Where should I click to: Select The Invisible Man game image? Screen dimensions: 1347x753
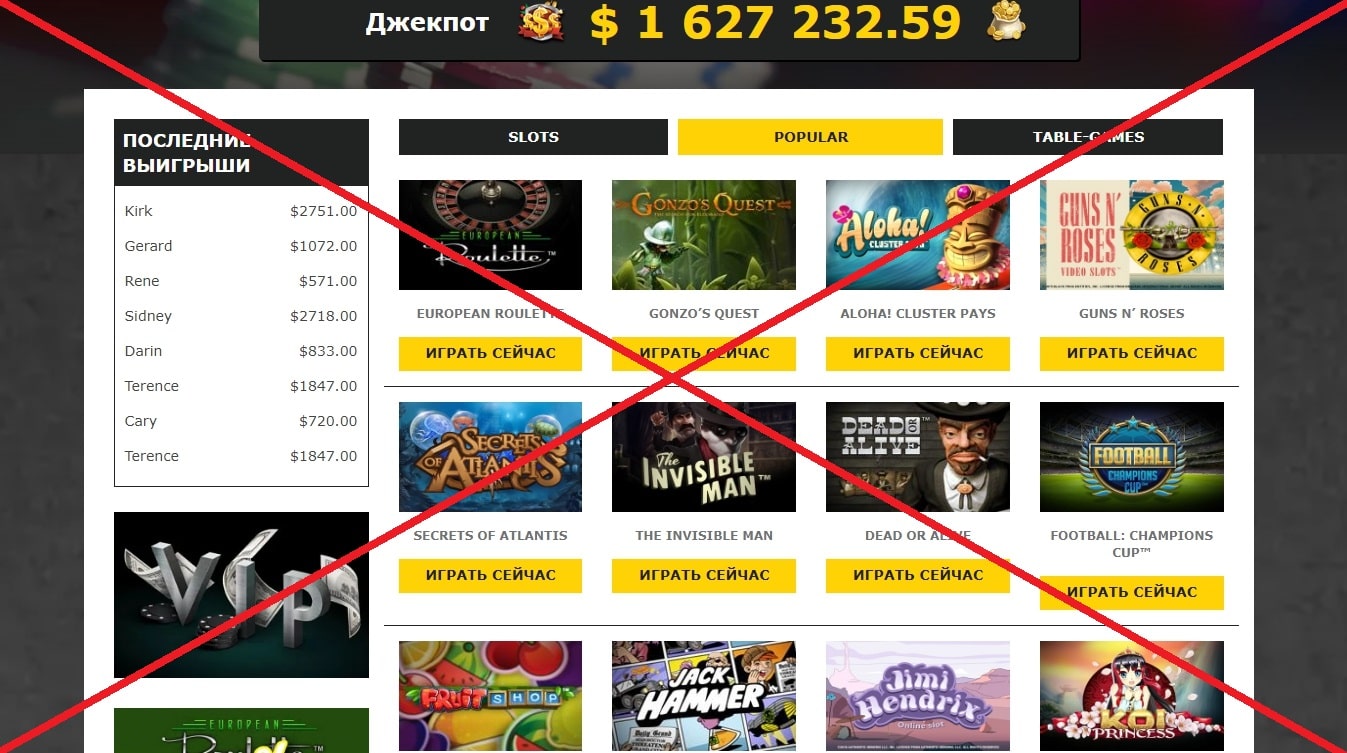pyautogui.click(x=704, y=457)
